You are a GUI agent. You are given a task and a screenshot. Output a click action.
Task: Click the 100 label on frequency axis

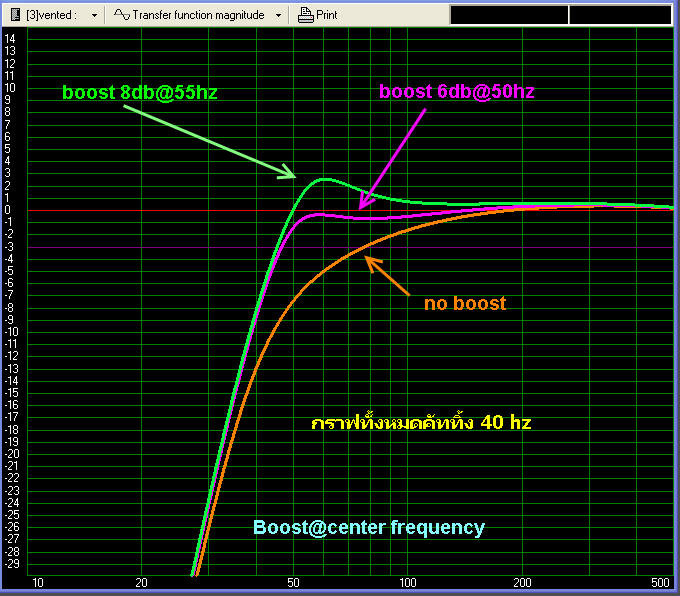[x=408, y=583]
